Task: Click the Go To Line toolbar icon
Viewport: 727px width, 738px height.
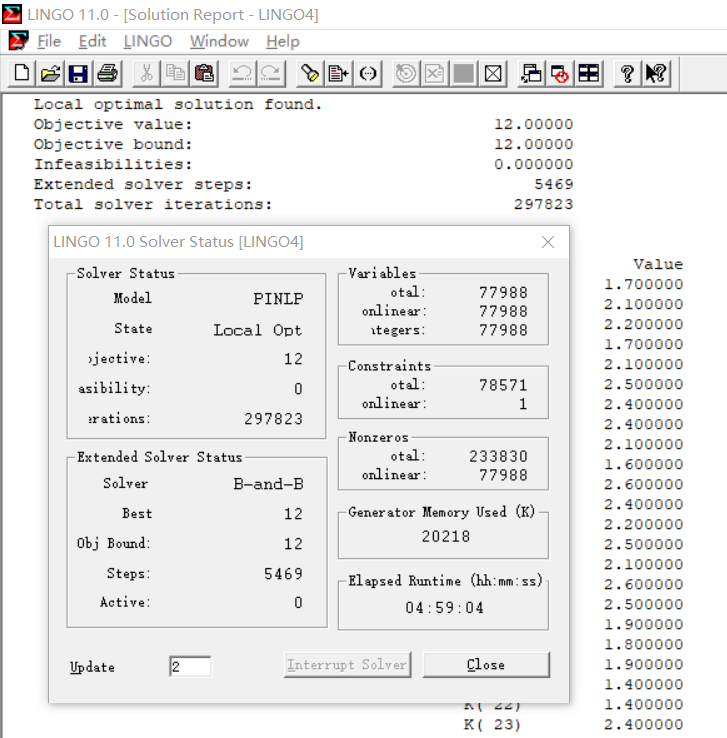Action: pos(339,73)
